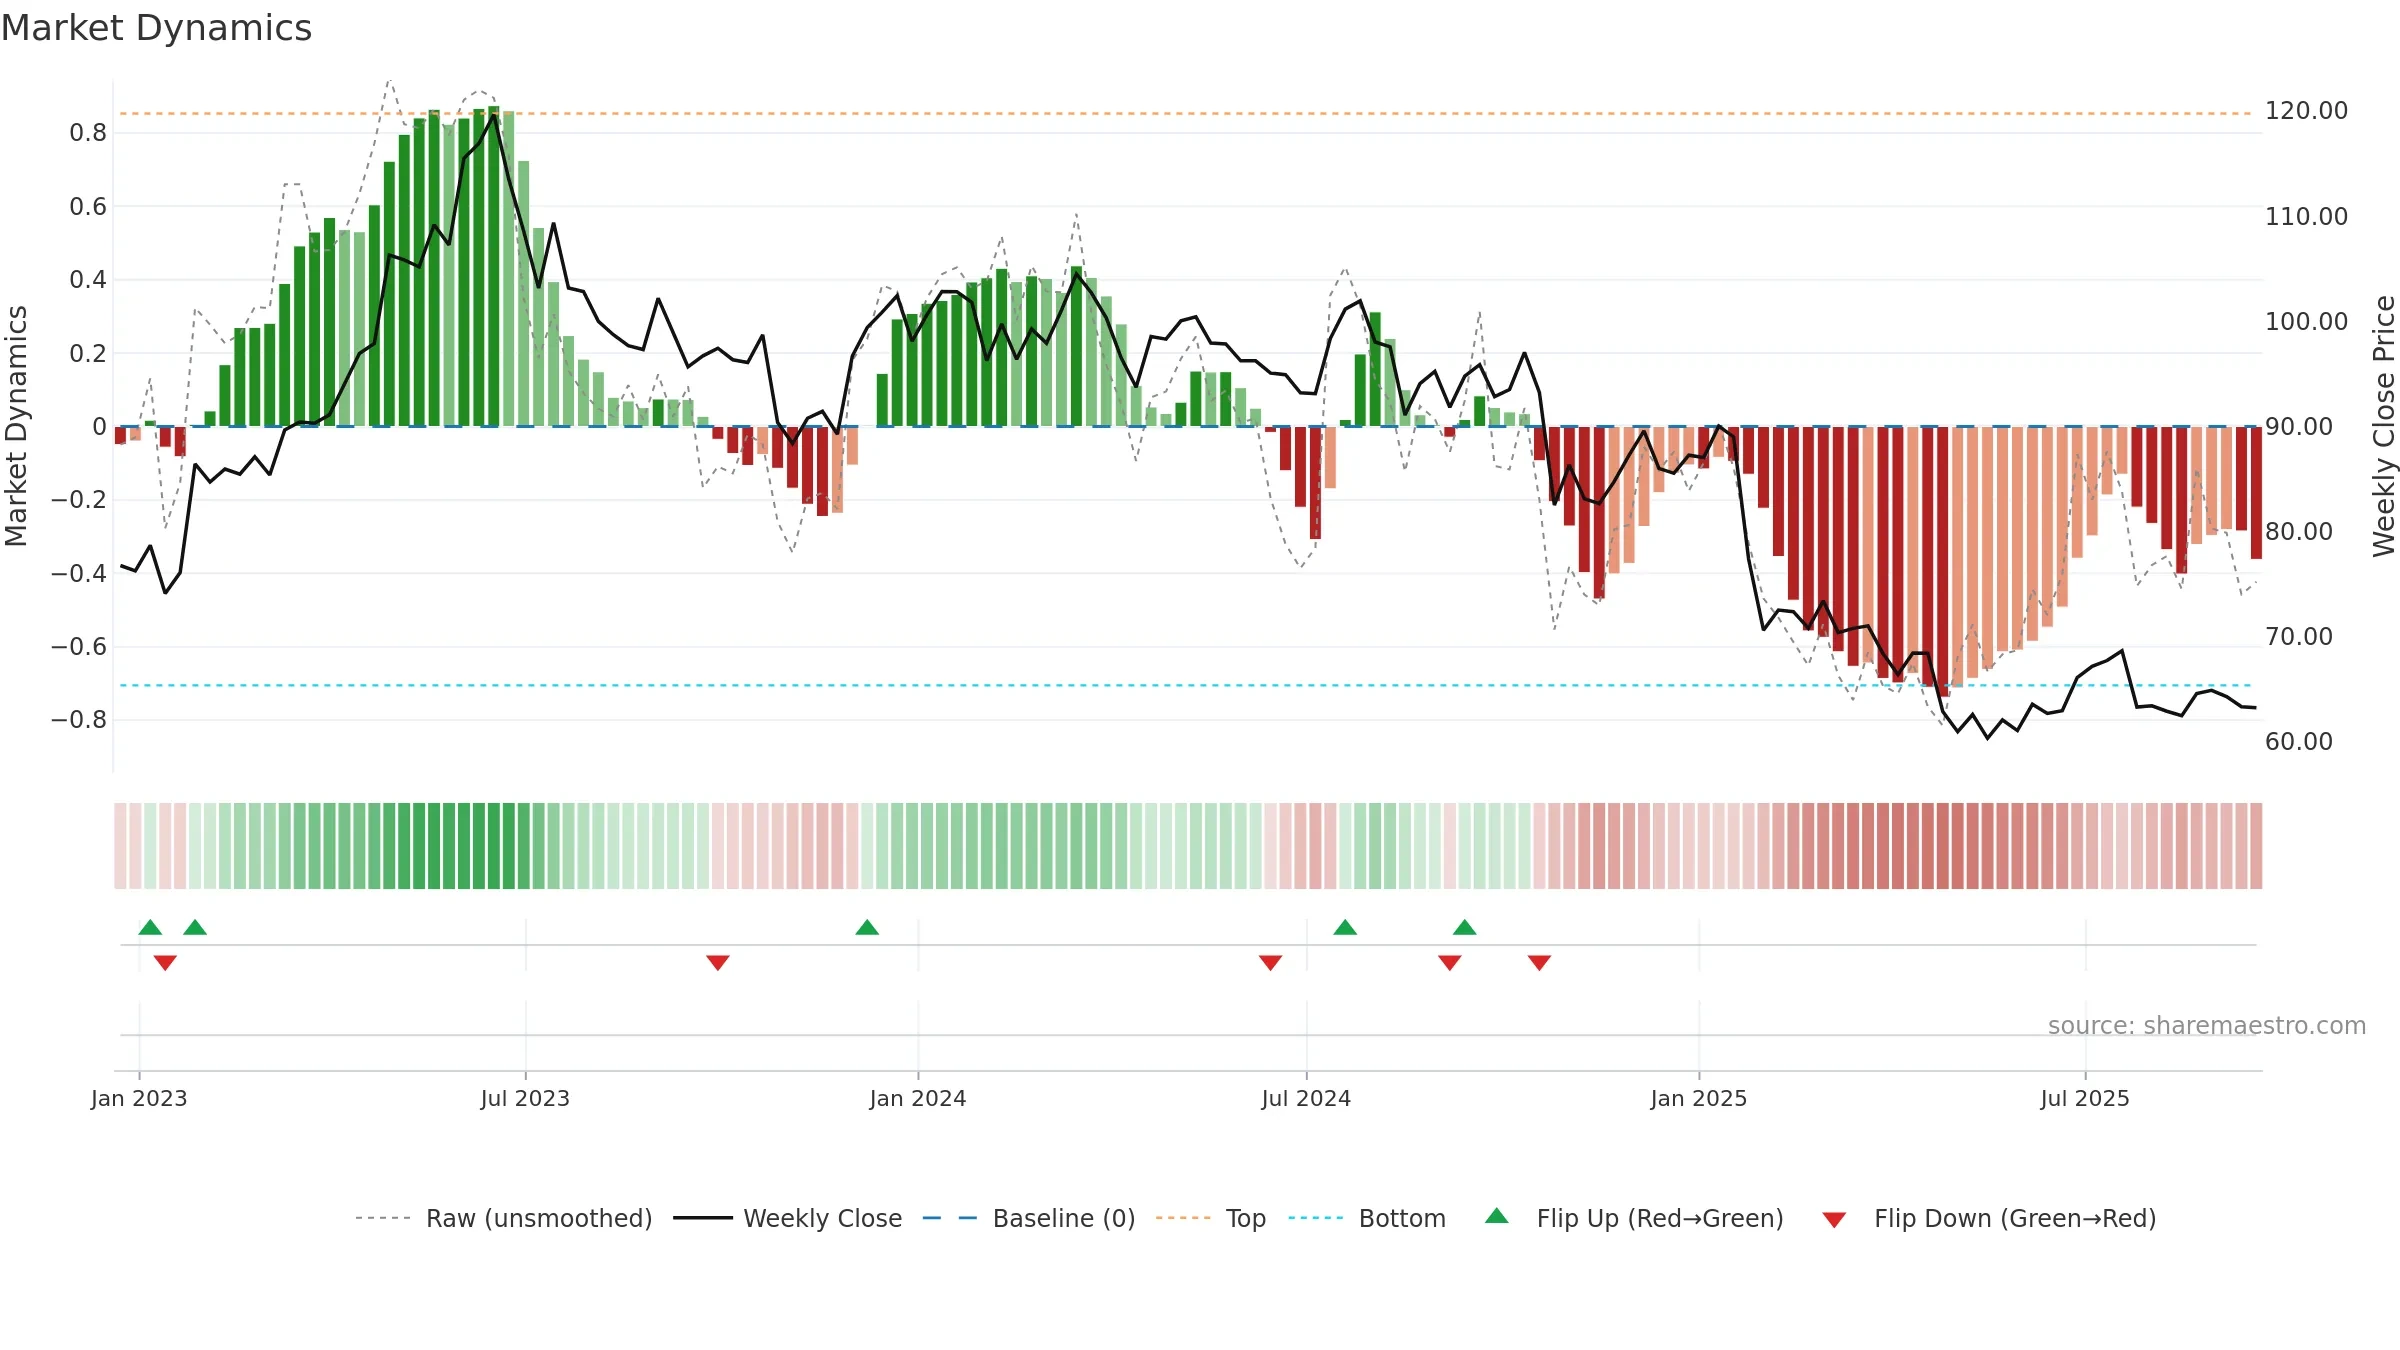The width and height of the screenshot is (2400, 1350).
Task: Click the 100.00 right-axis price label
Action: click(x=2306, y=321)
